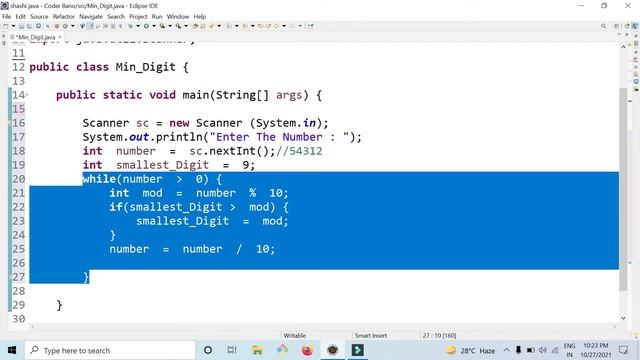The width and height of the screenshot is (640, 360).
Task: Open the Source menu
Action: click(39, 17)
